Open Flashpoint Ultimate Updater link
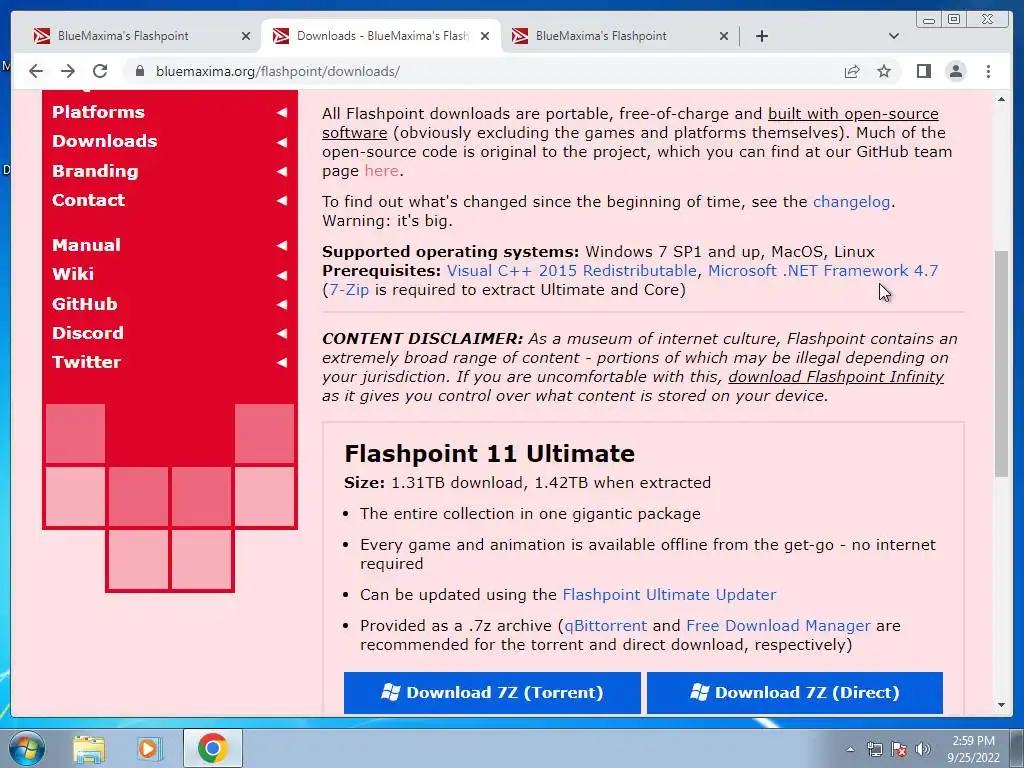The width and height of the screenshot is (1024, 768). [x=669, y=595]
